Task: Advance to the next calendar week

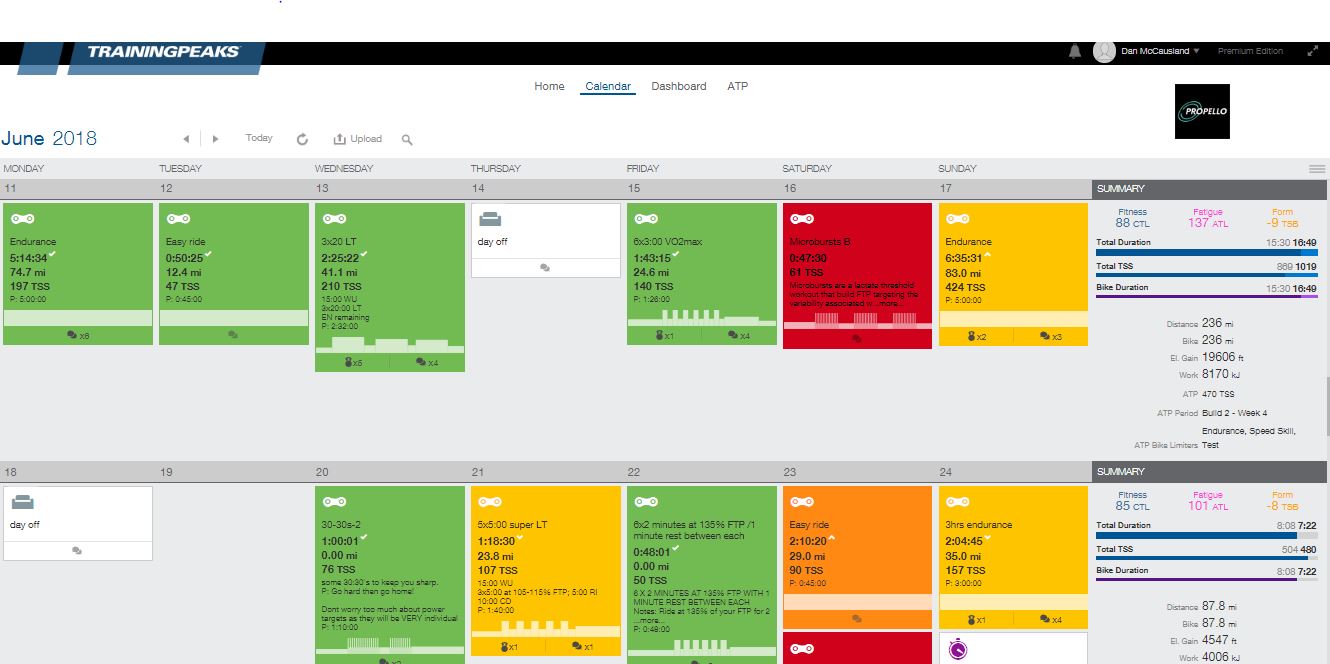Action: click(x=215, y=139)
